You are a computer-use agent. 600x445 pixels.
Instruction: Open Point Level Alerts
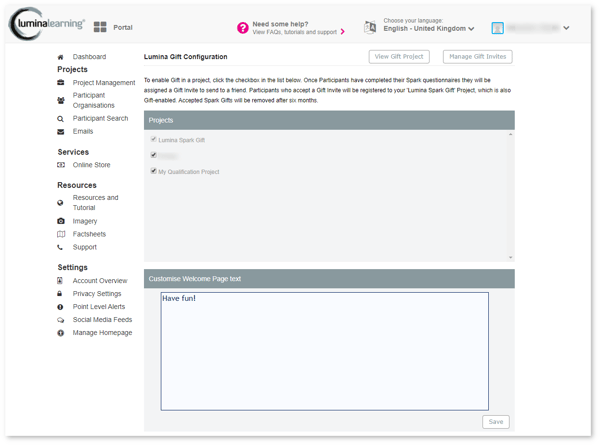click(x=99, y=306)
